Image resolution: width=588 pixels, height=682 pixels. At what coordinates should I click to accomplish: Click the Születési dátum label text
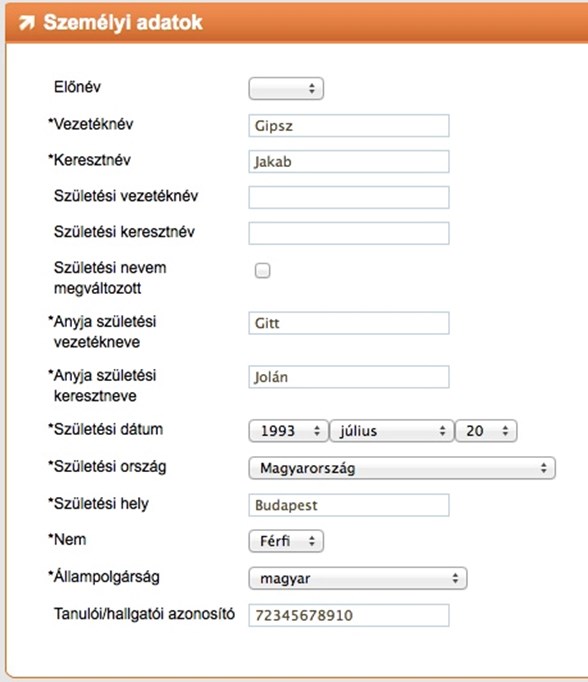pos(106,429)
